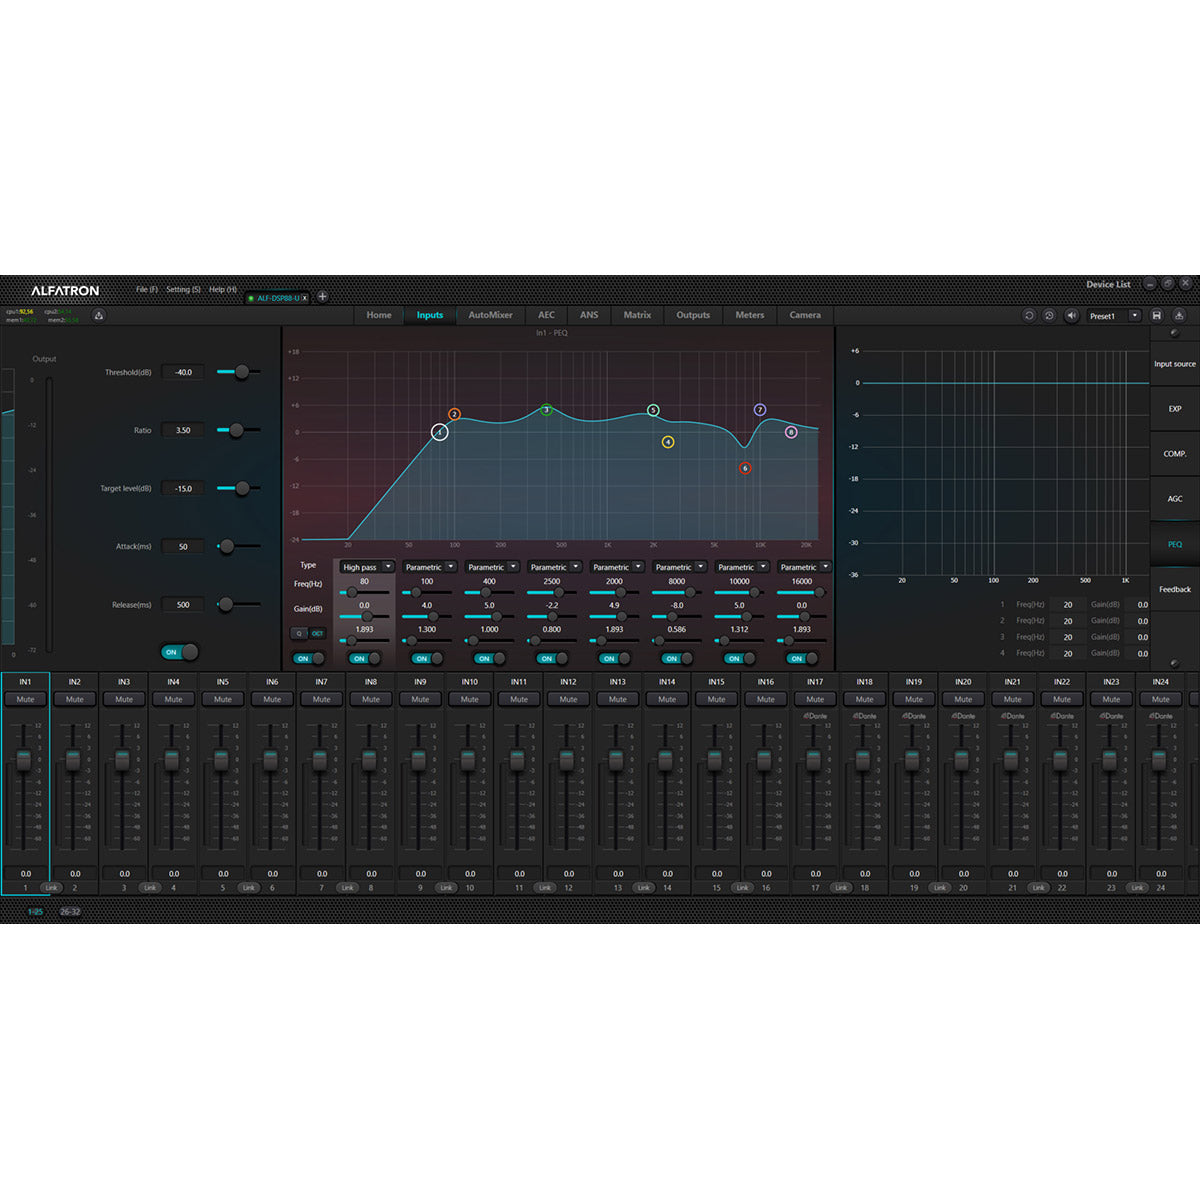Switch the Q/OCT toggle to OCT

point(317,634)
